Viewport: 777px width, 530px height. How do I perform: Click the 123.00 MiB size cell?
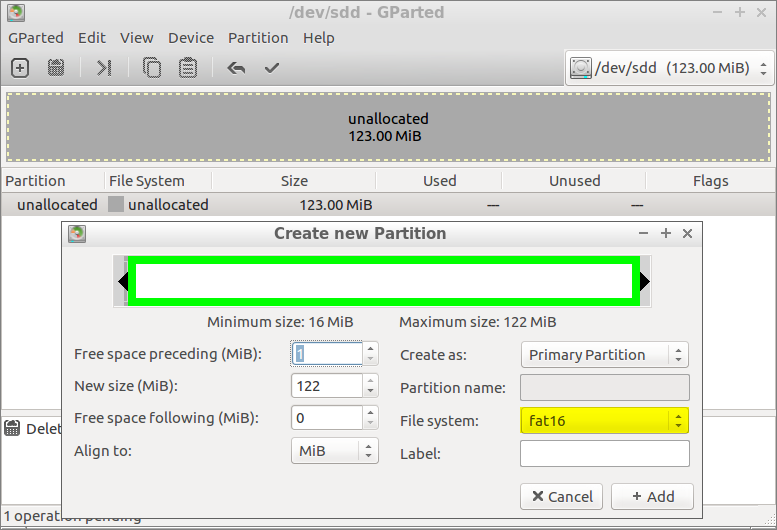335,205
